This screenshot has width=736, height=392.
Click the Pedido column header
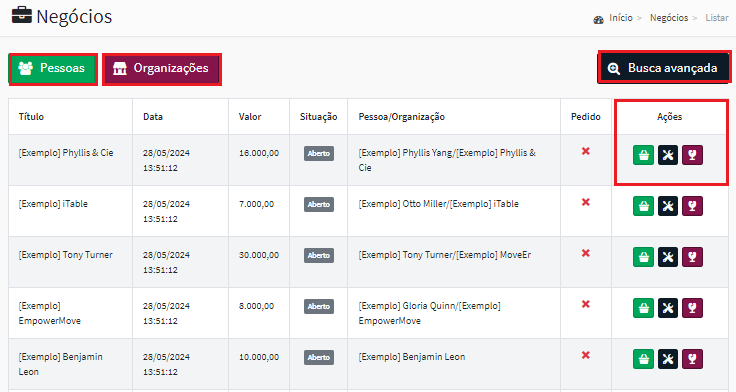click(x=585, y=117)
